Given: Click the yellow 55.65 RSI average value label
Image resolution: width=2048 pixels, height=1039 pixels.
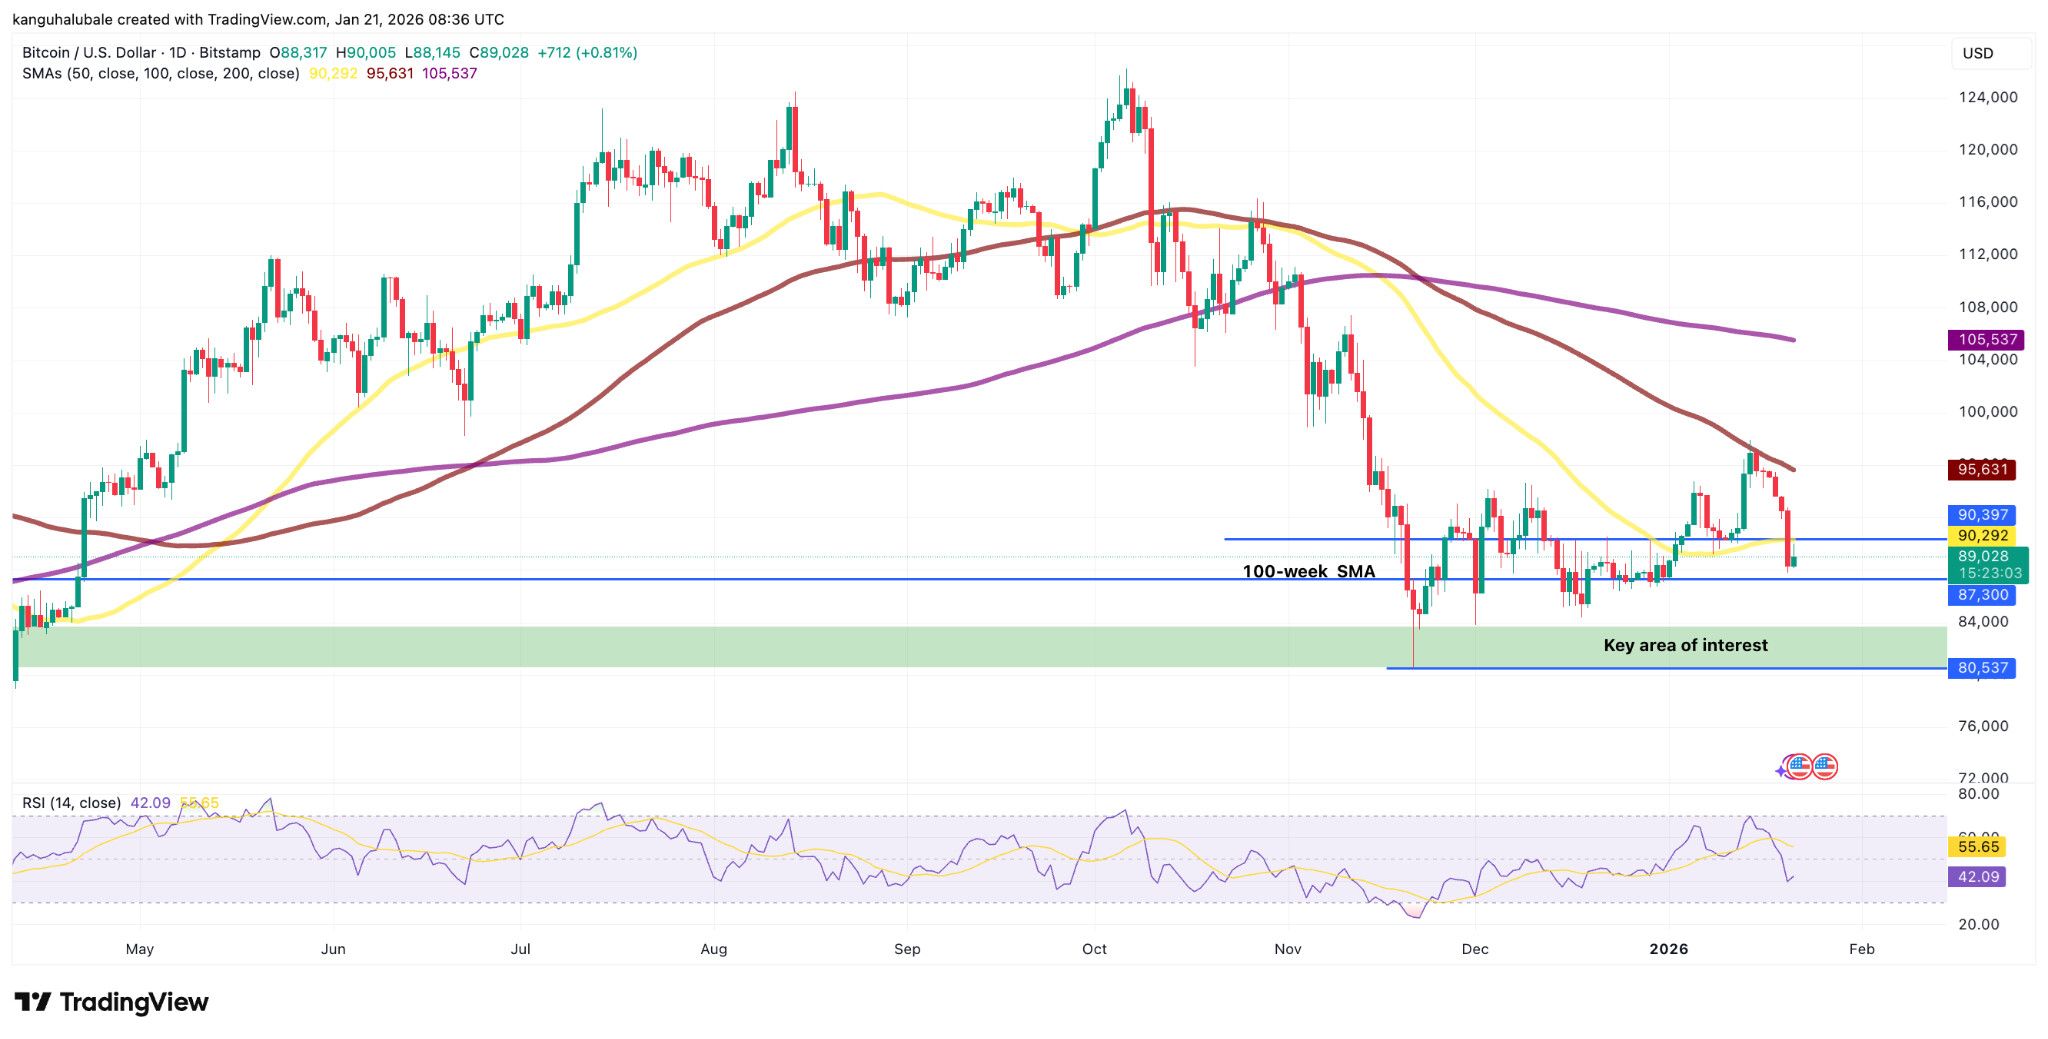Looking at the screenshot, I should coord(1978,847).
